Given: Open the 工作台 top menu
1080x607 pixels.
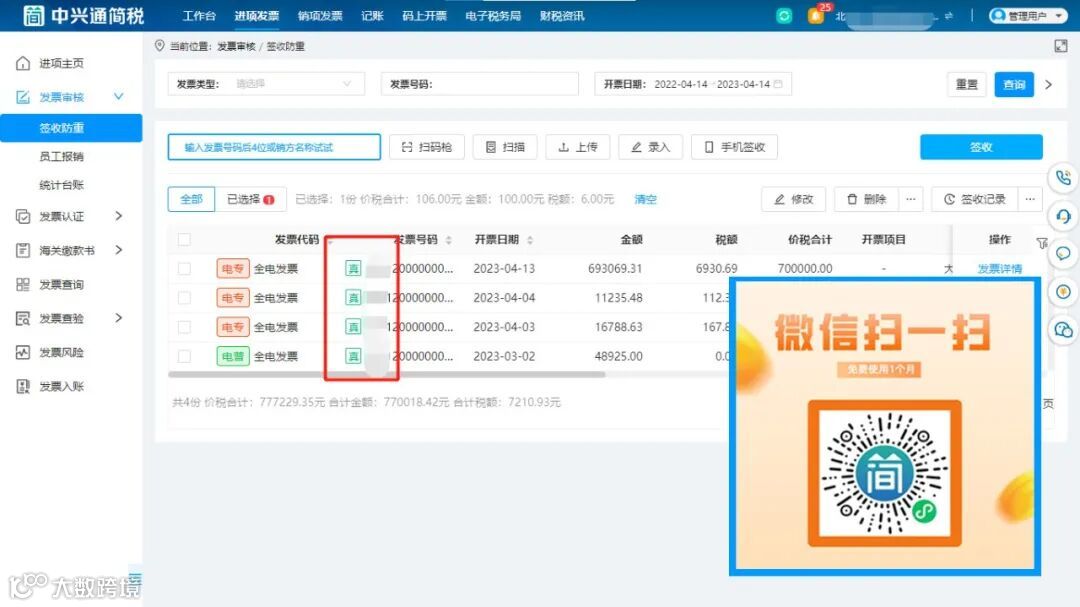Looking at the screenshot, I should 199,16.
